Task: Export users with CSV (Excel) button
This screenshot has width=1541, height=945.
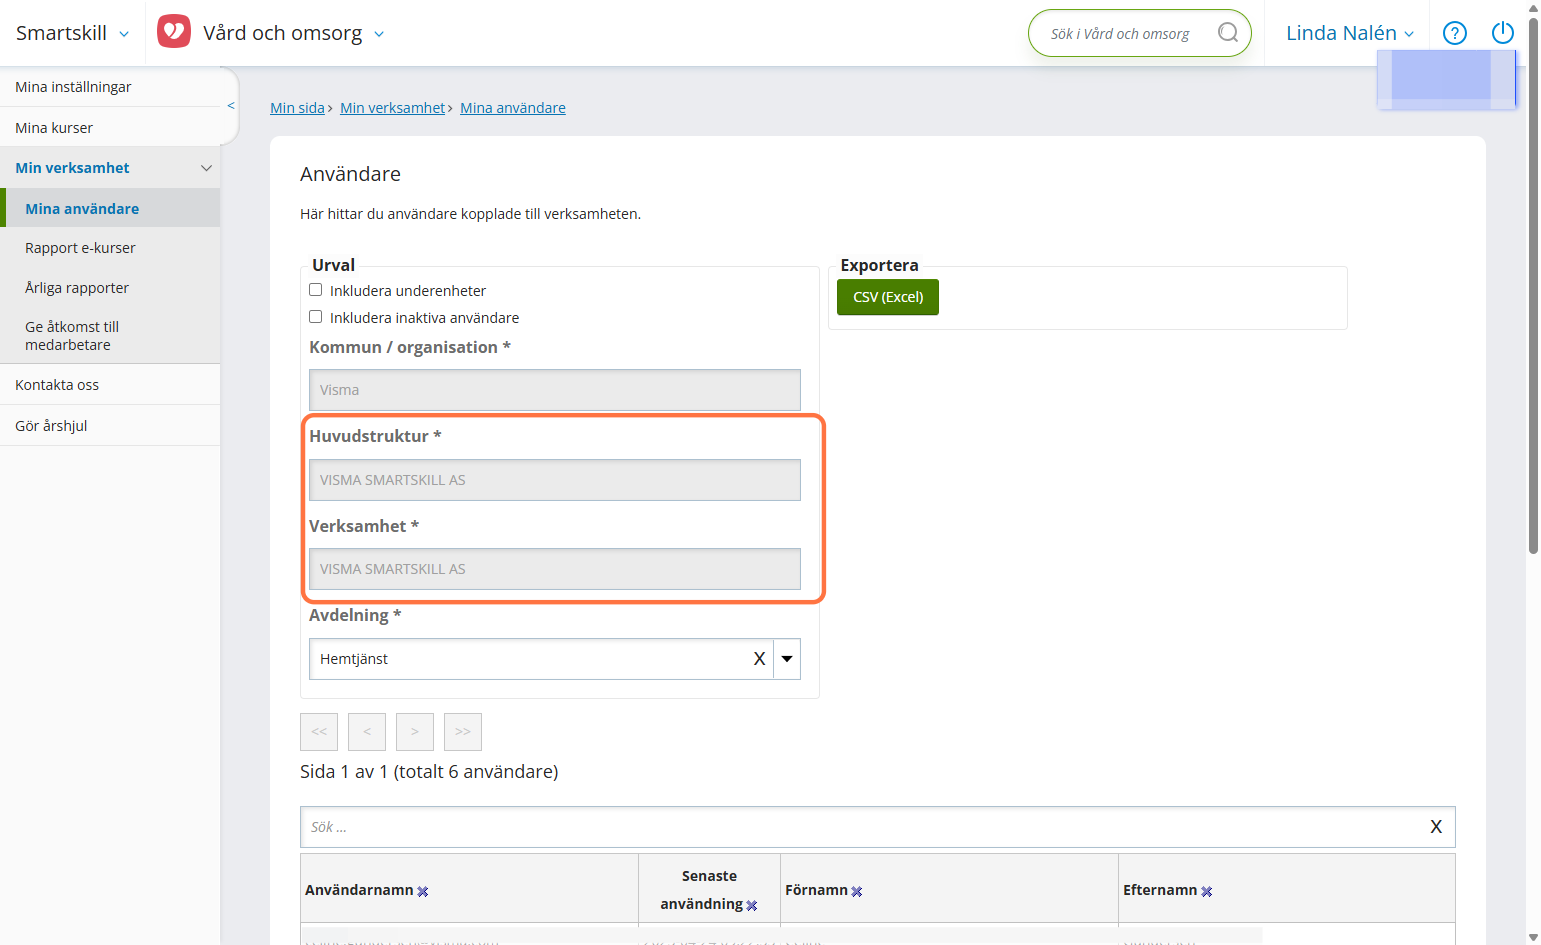Action: click(x=888, y=297)
